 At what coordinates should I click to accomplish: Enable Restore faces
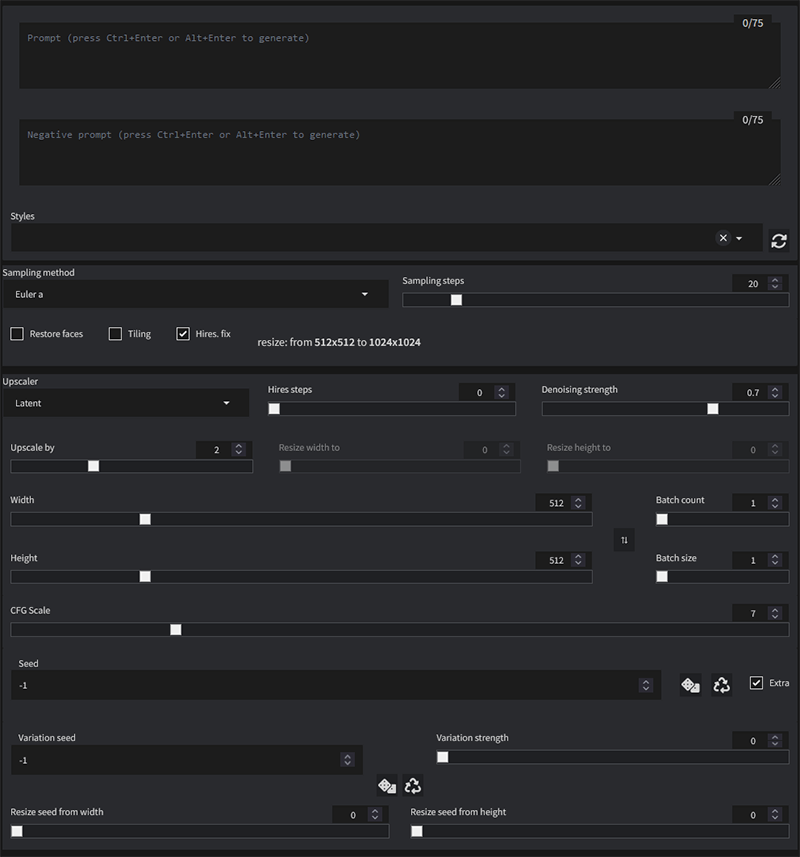click(17, 333)
